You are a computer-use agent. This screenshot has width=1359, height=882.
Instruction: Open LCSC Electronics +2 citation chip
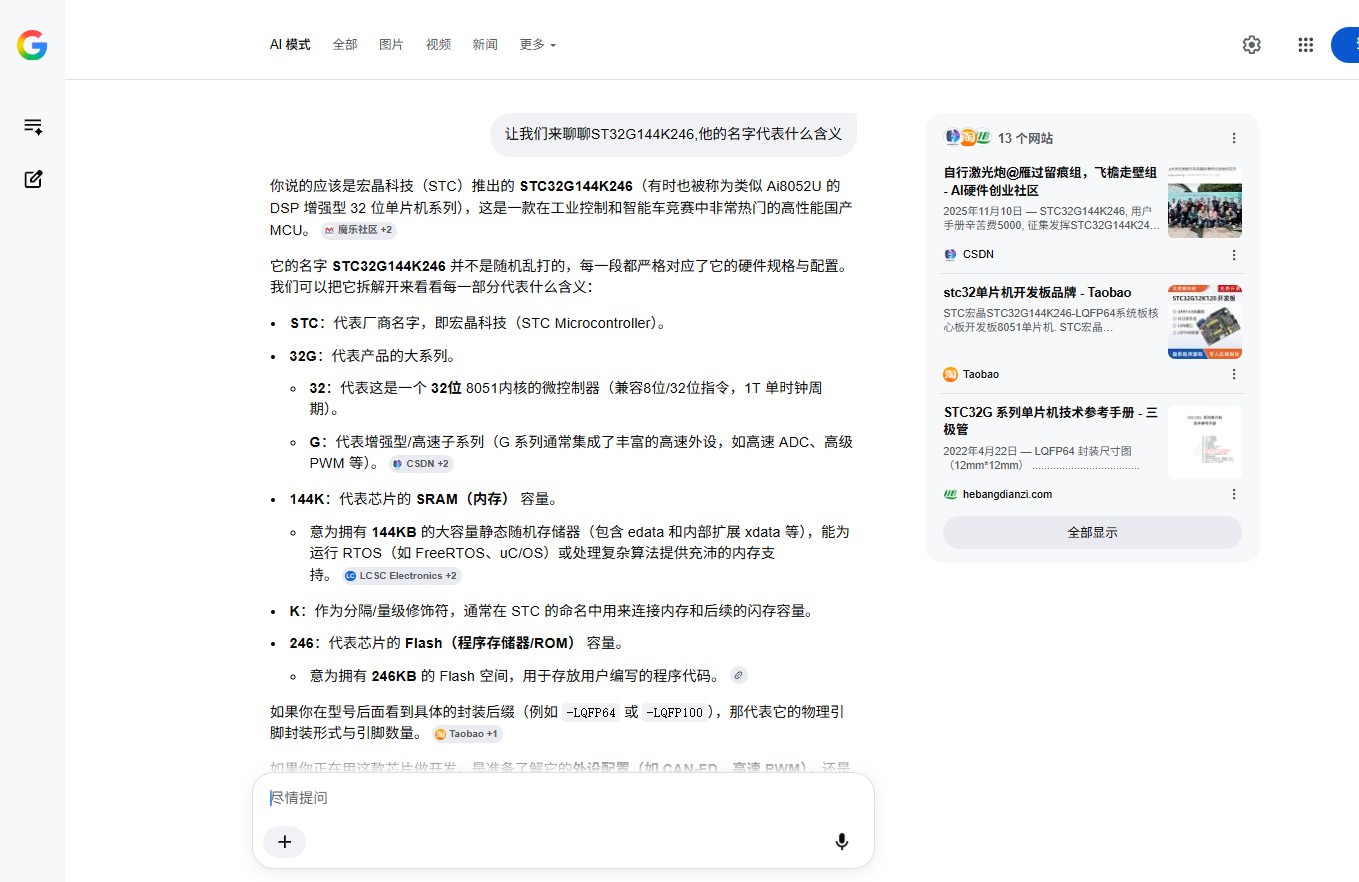[400, 576]
